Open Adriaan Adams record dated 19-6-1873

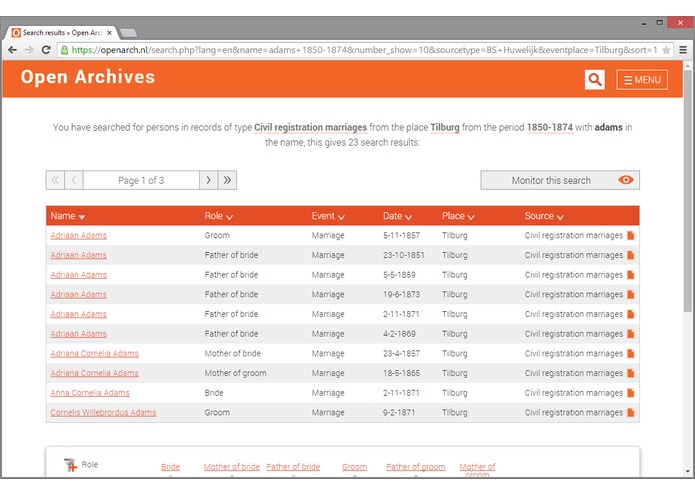point(78,294)
